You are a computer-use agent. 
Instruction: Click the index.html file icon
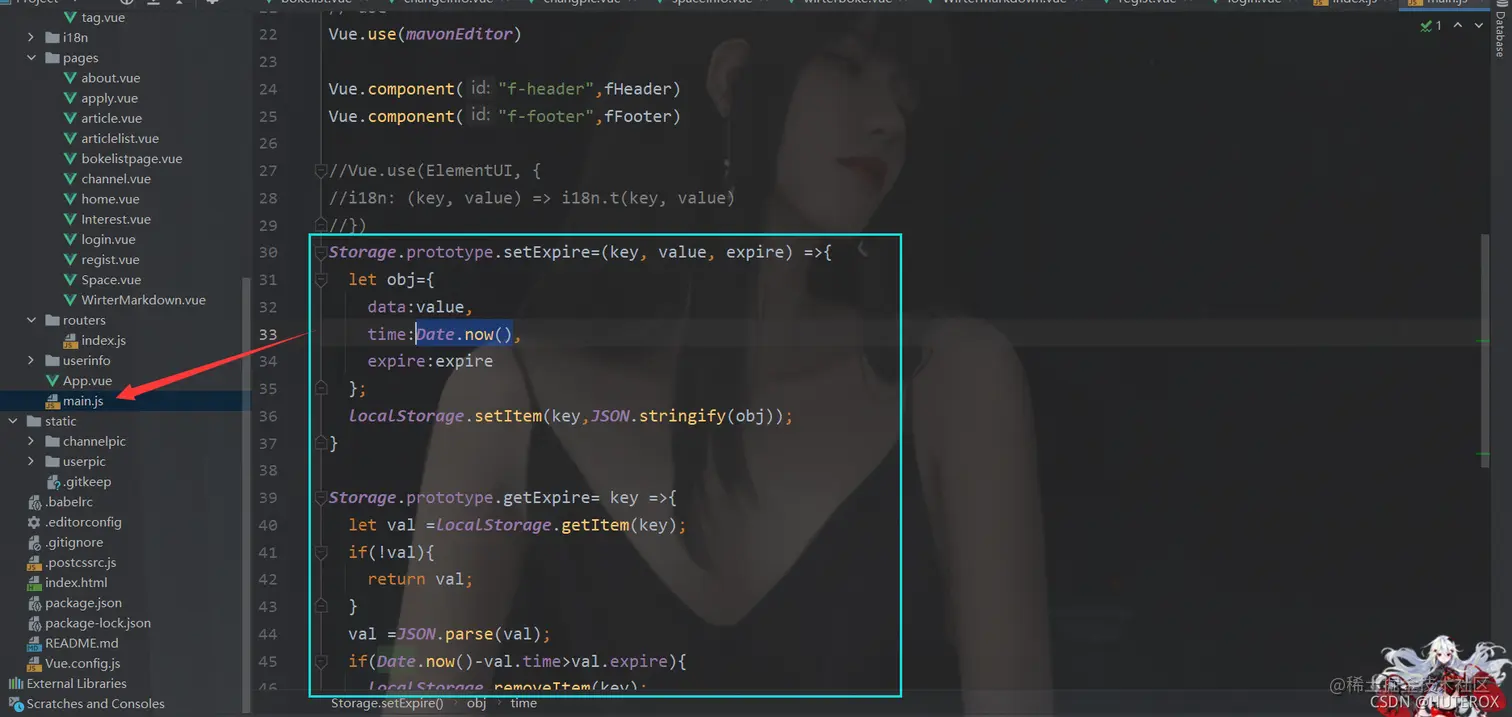click(35, 583)
